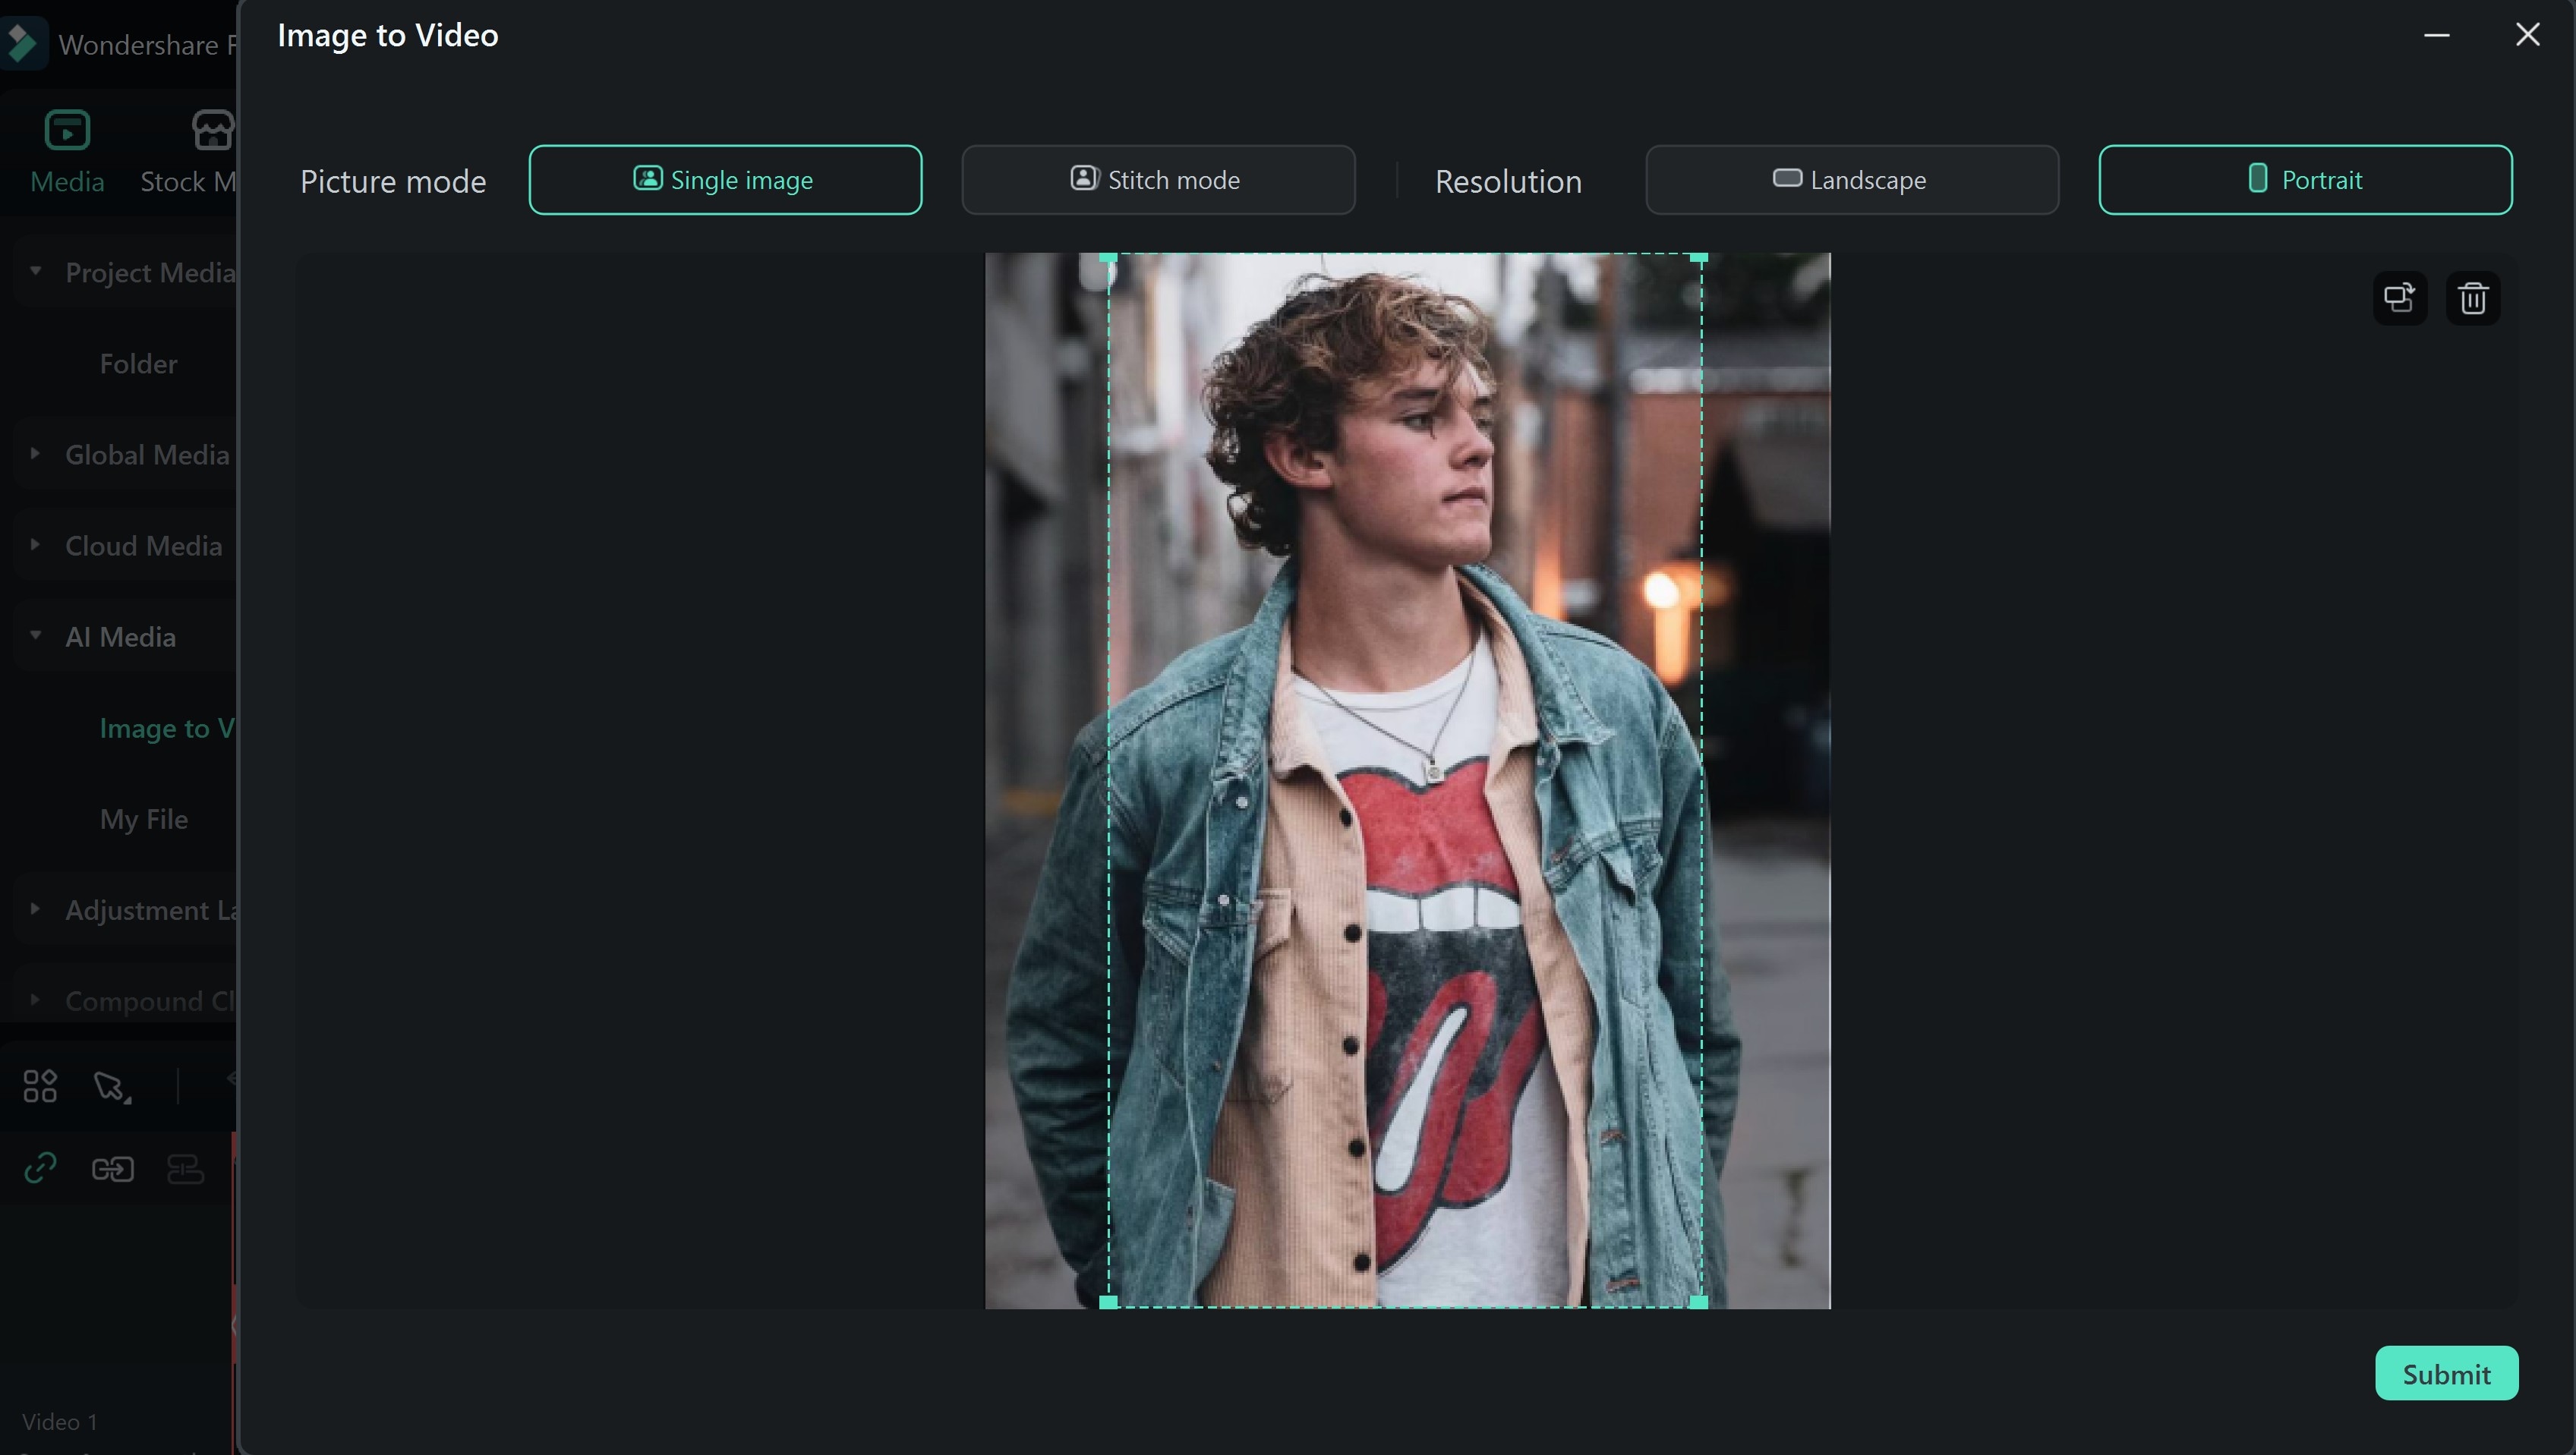Open the Folder item under Project Media
Screen dimensions: 2576x1455
click(138, 364)
